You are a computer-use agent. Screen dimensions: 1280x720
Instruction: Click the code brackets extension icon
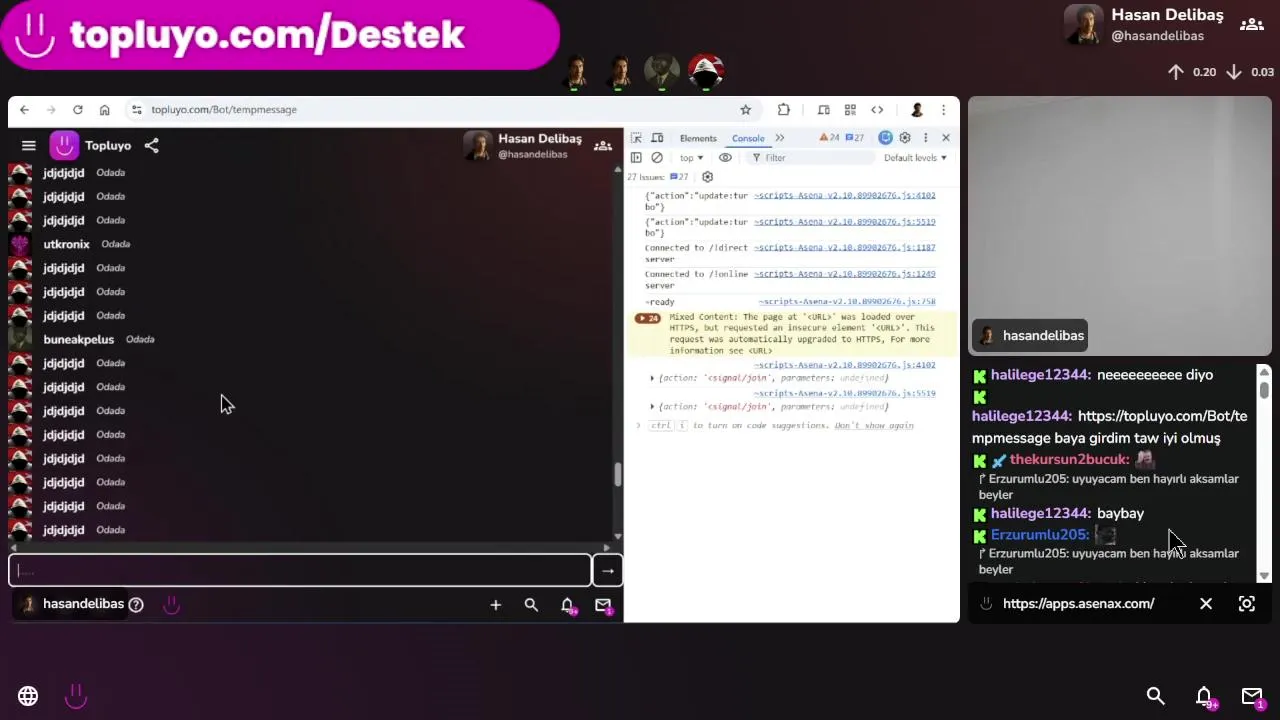pos(877,110)
